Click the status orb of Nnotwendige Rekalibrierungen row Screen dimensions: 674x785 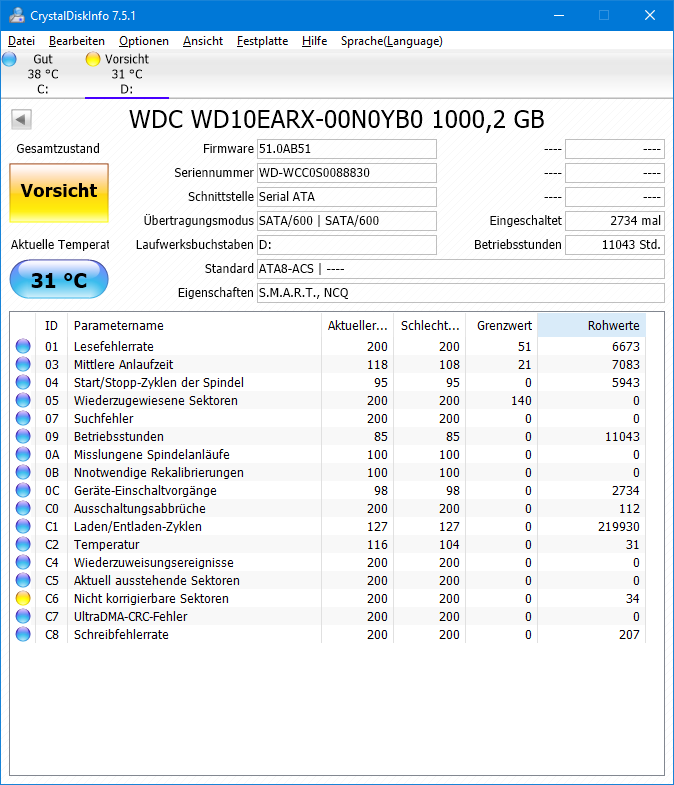pyautogui.click(x=23, y=473)
